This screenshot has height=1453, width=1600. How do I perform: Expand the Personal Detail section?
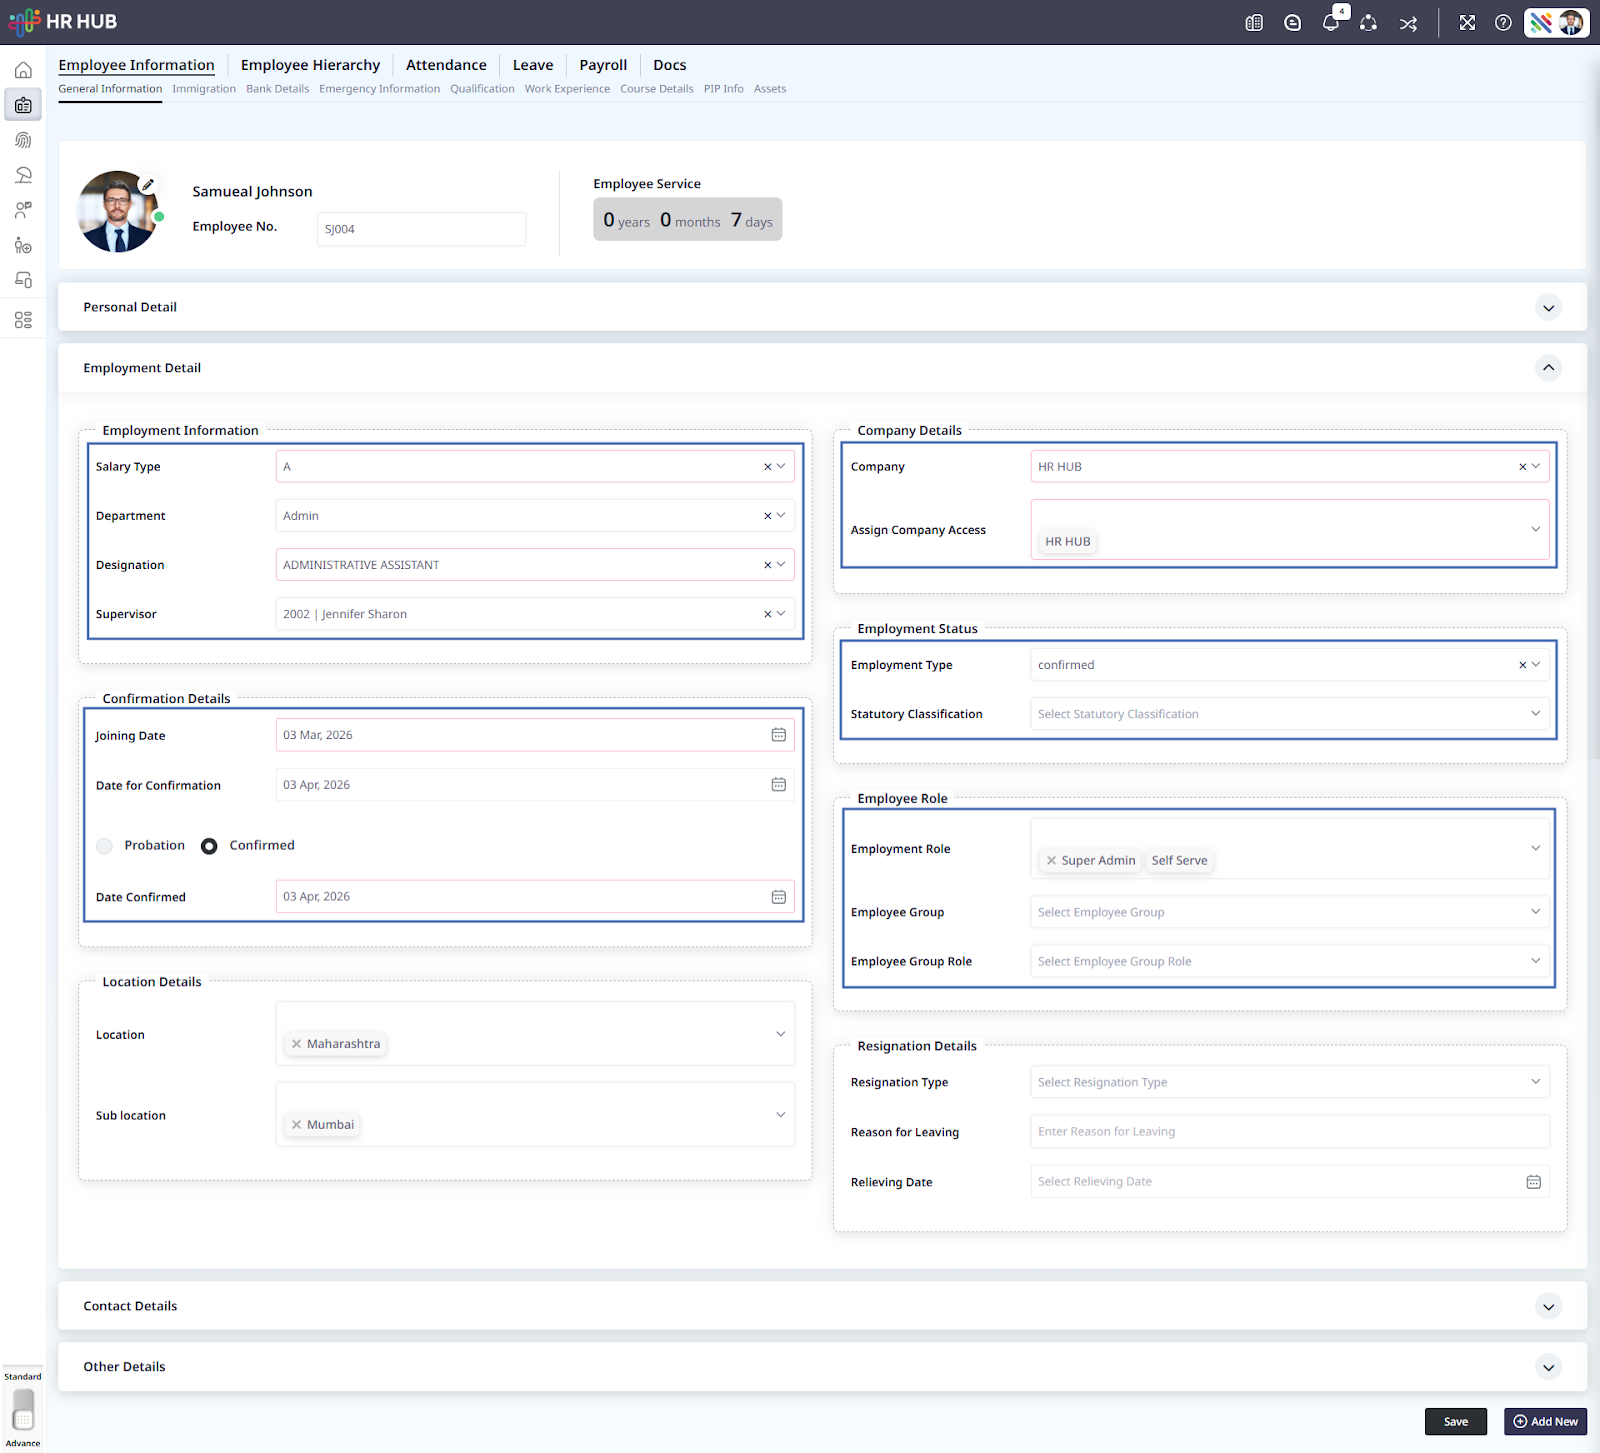pos(1548,308)
